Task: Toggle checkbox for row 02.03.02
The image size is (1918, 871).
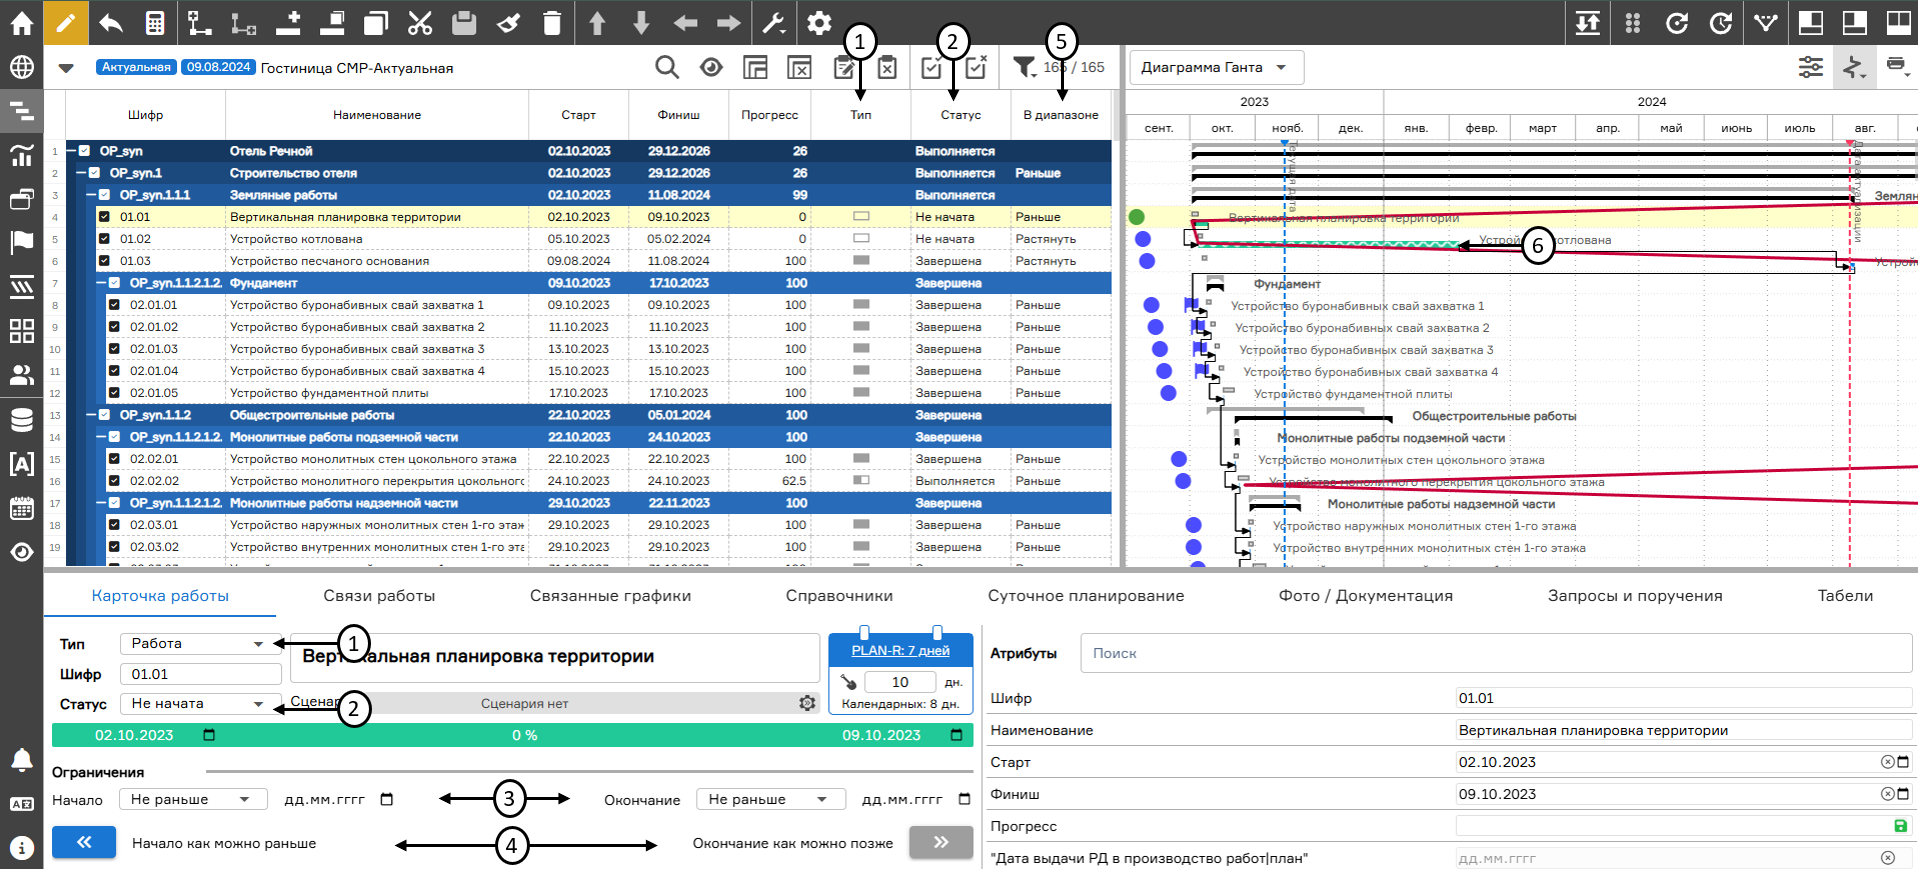Action: pos(114,547)
